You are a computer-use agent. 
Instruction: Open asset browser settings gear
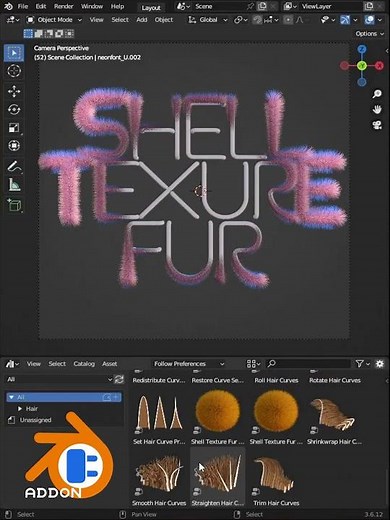380,364
